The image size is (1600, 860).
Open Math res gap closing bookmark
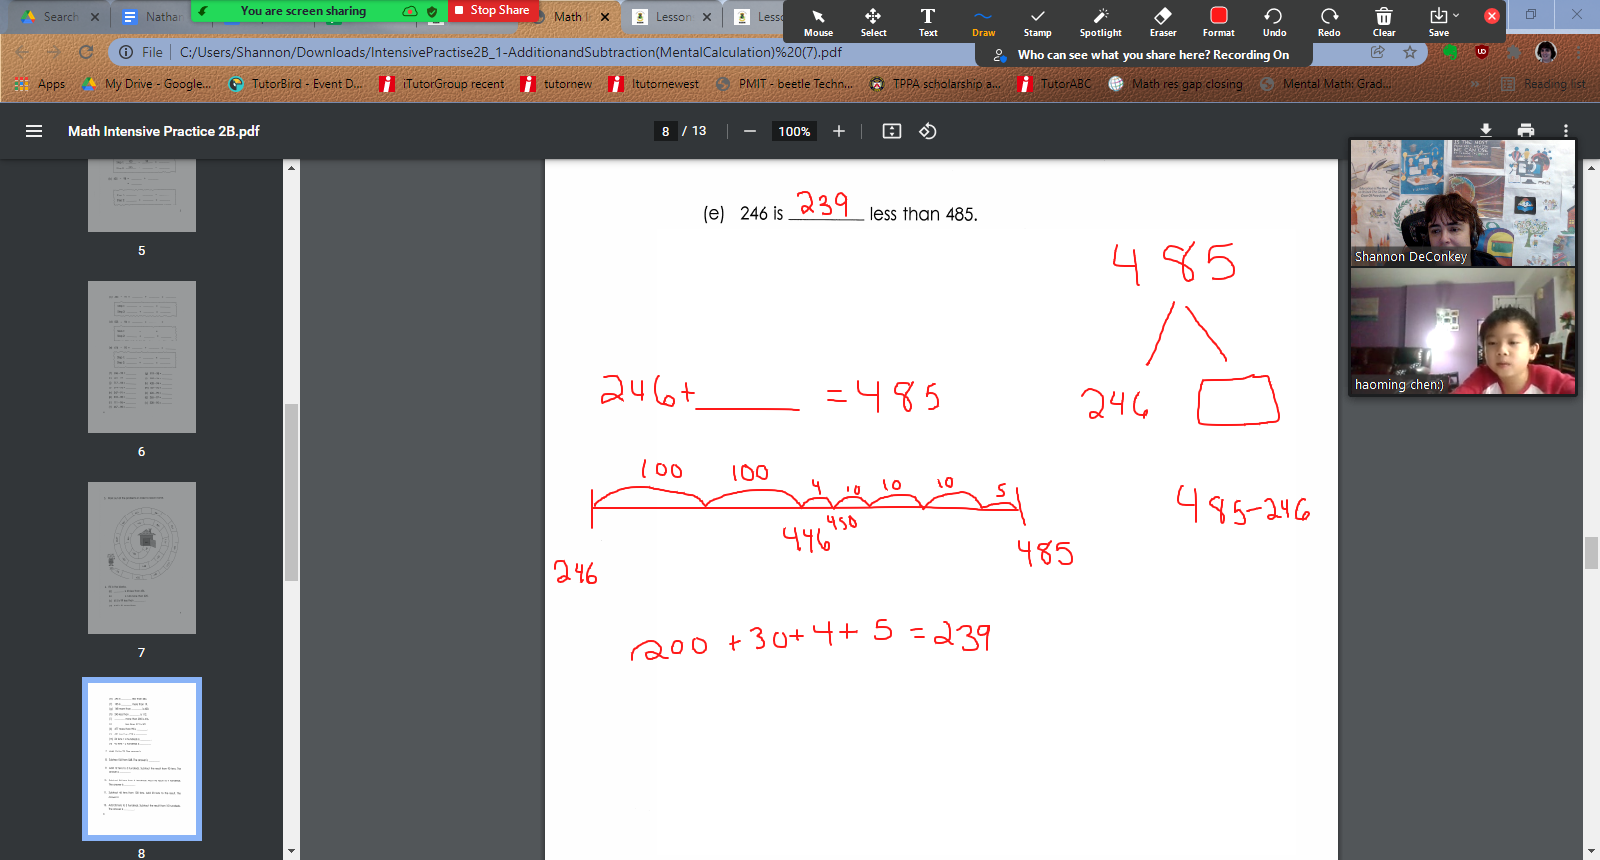[x=1176, y=84]
